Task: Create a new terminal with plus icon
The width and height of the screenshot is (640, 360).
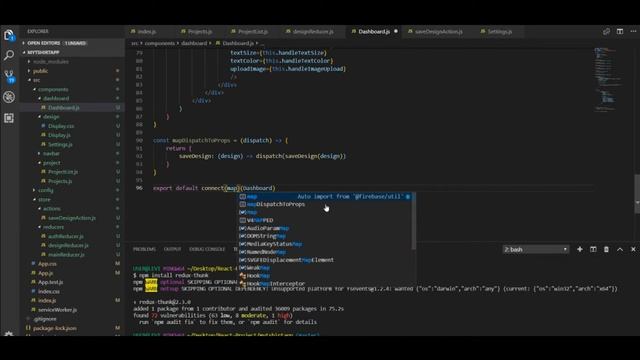Action: [x=580, y=249]
